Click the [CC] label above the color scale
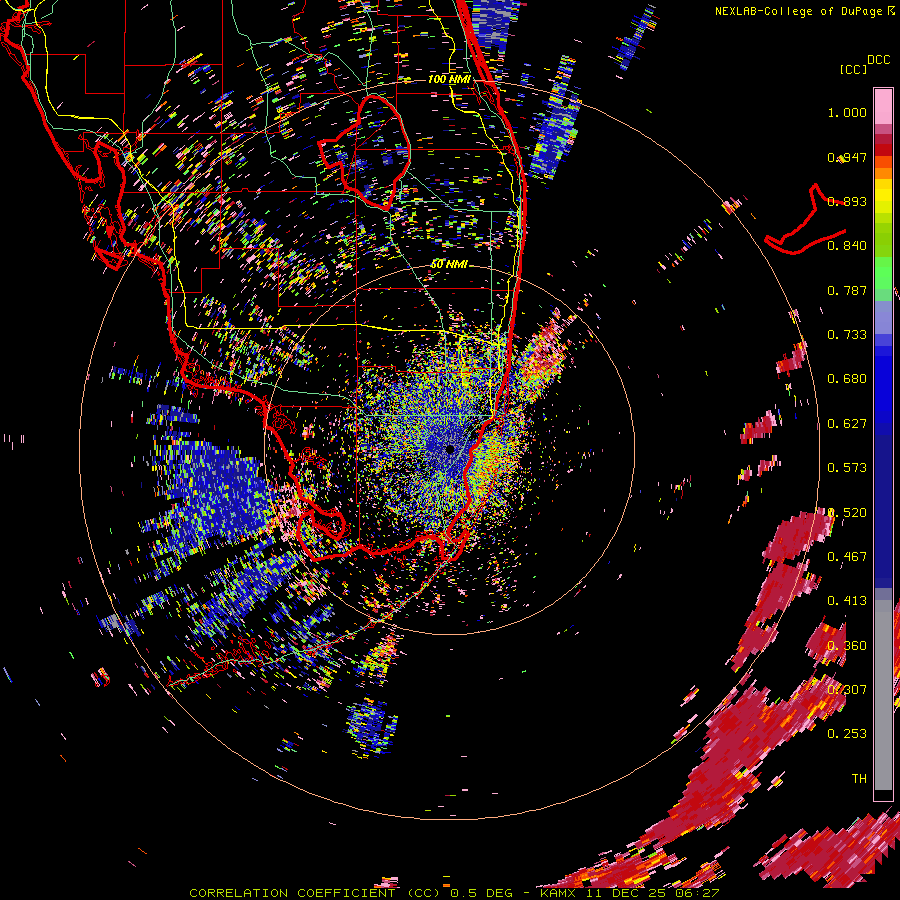 coord(853,69)
